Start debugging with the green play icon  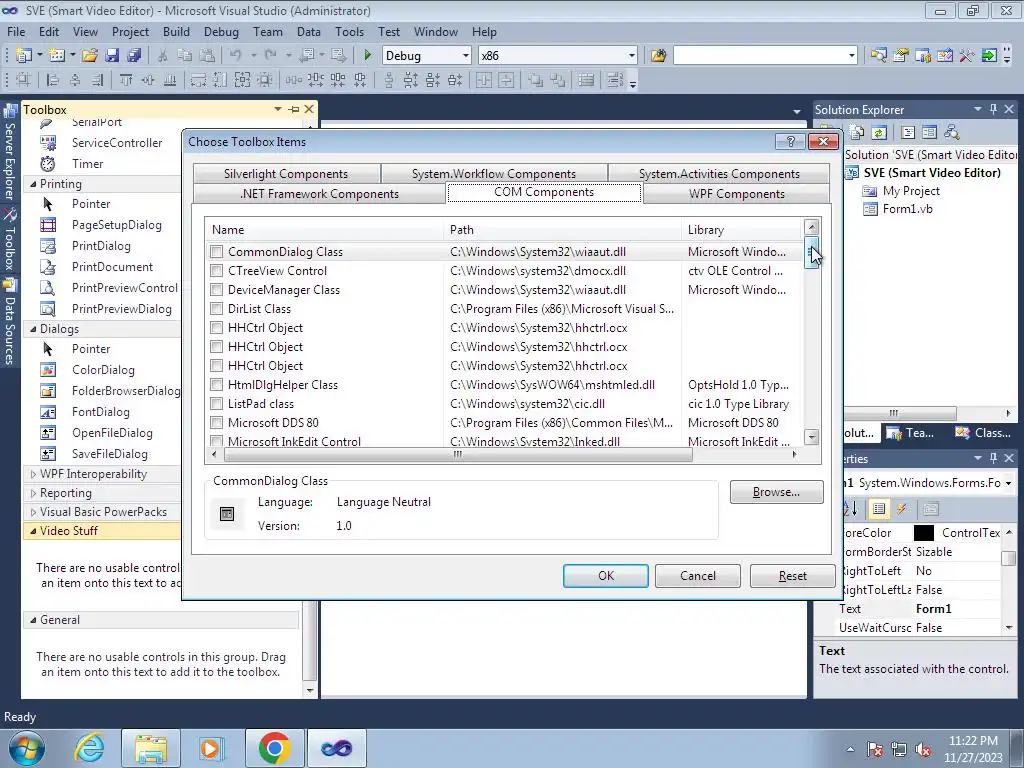[x=368, y=56]
